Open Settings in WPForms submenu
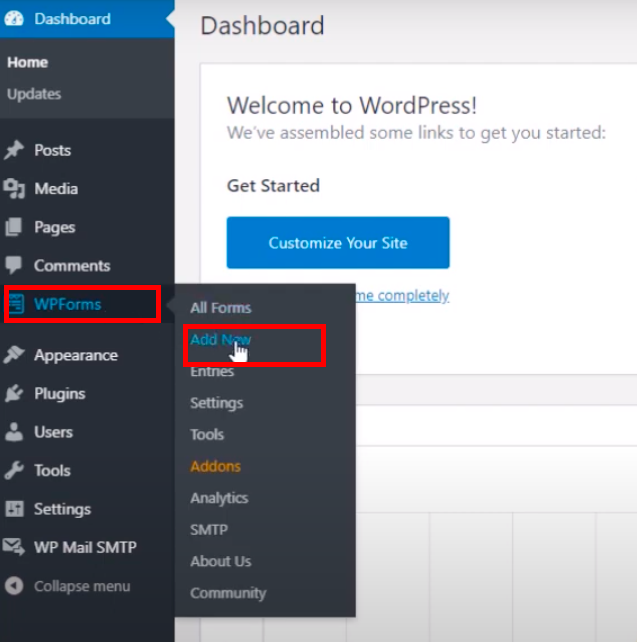The width and height of the screenshot is (637, 642). (217, 403)
